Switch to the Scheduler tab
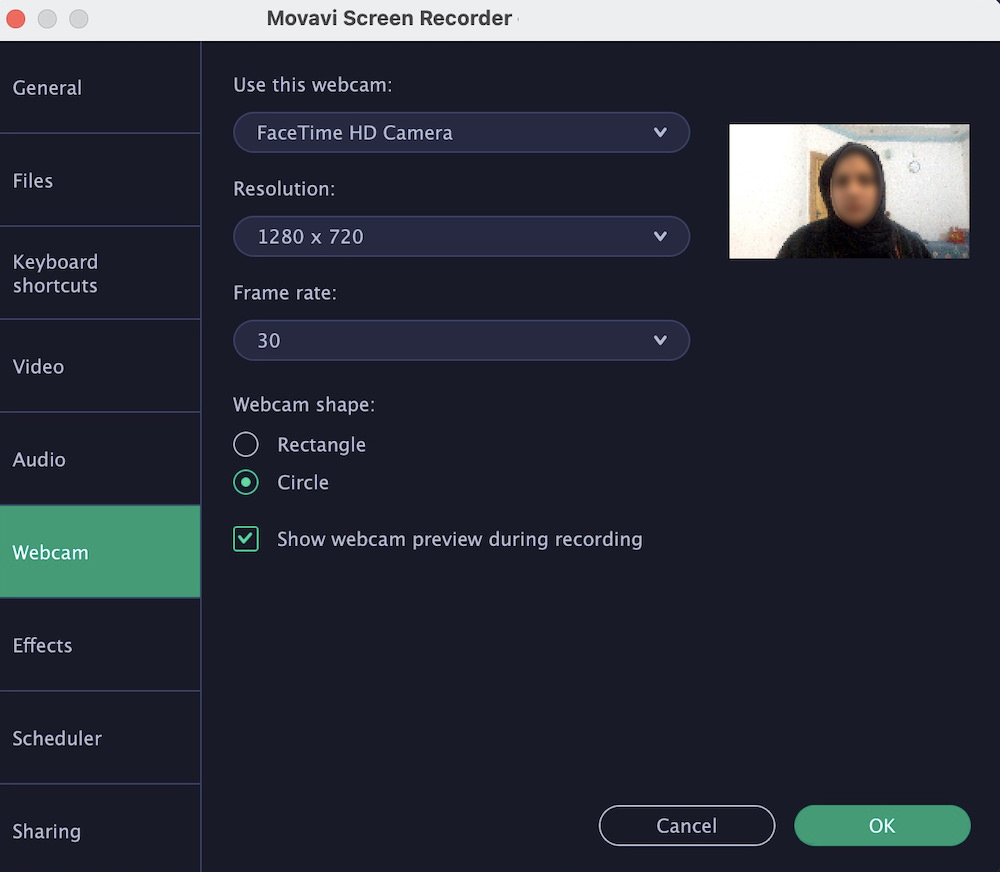1000x872 pixels. 100,738
